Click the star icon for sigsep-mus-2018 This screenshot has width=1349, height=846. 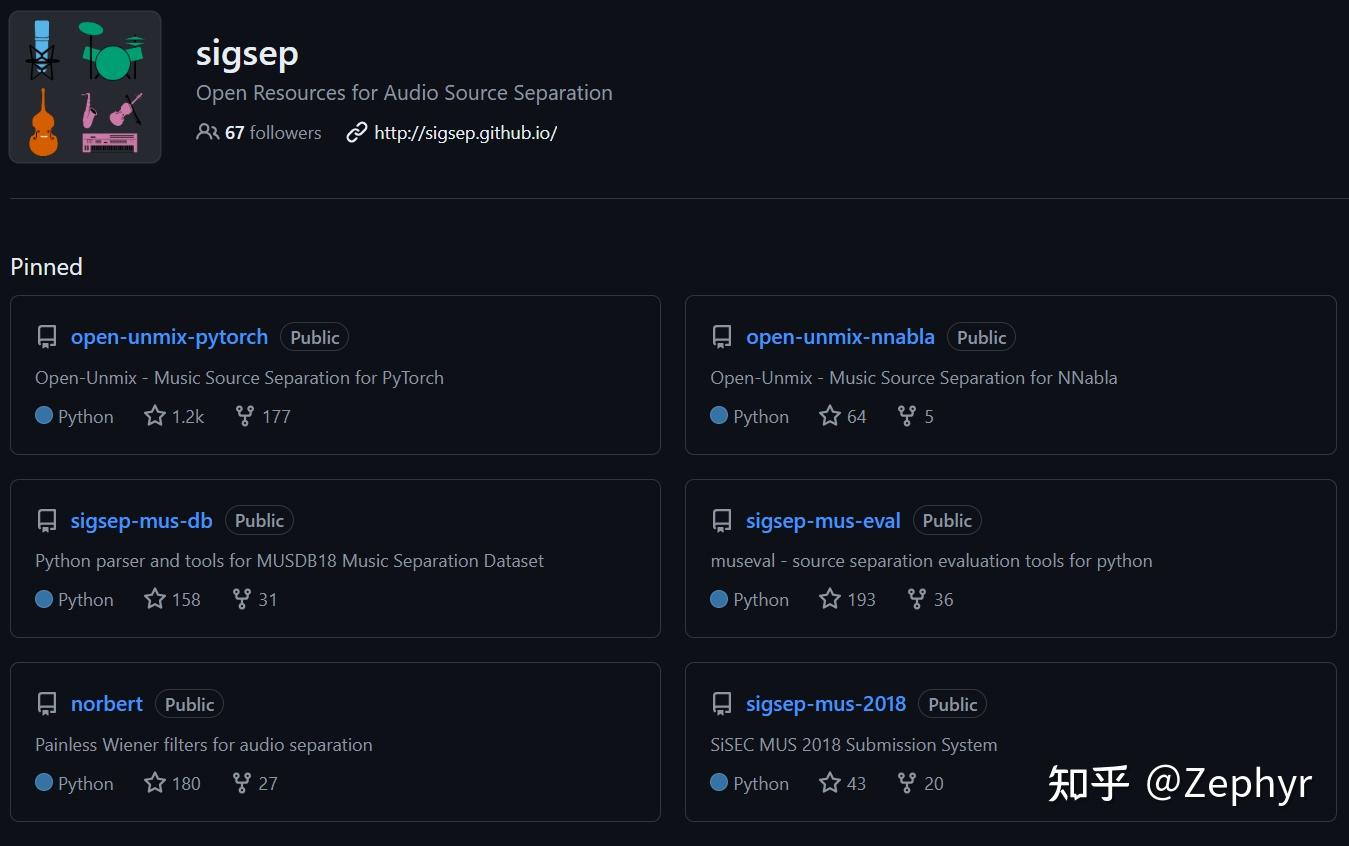[x=830, y=783]
